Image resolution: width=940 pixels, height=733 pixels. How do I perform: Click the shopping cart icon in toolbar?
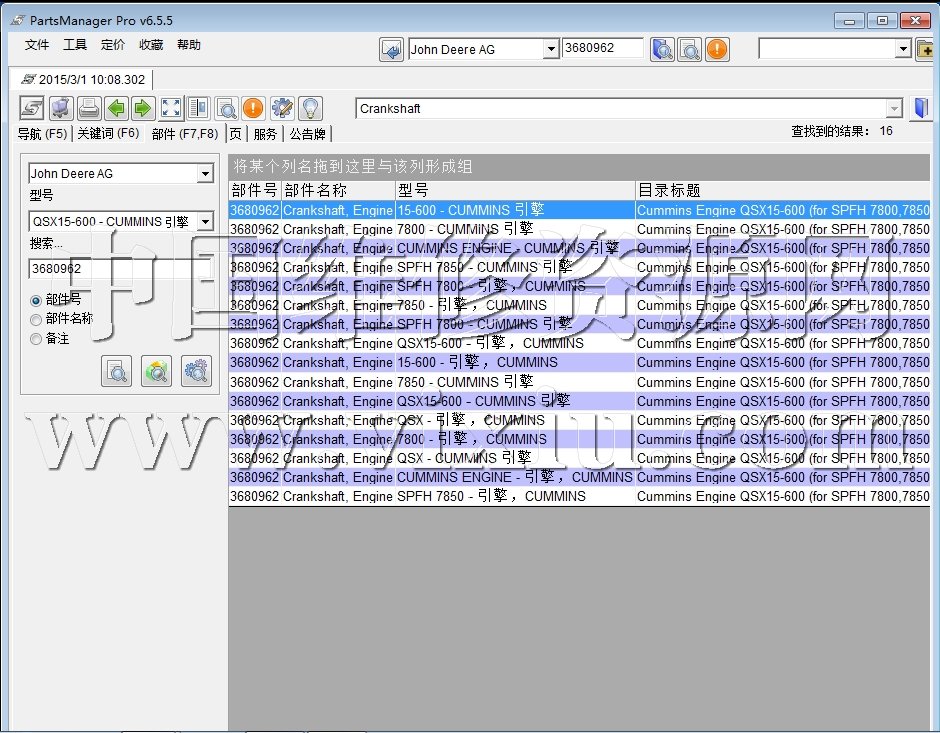click(x=61, y=108)
